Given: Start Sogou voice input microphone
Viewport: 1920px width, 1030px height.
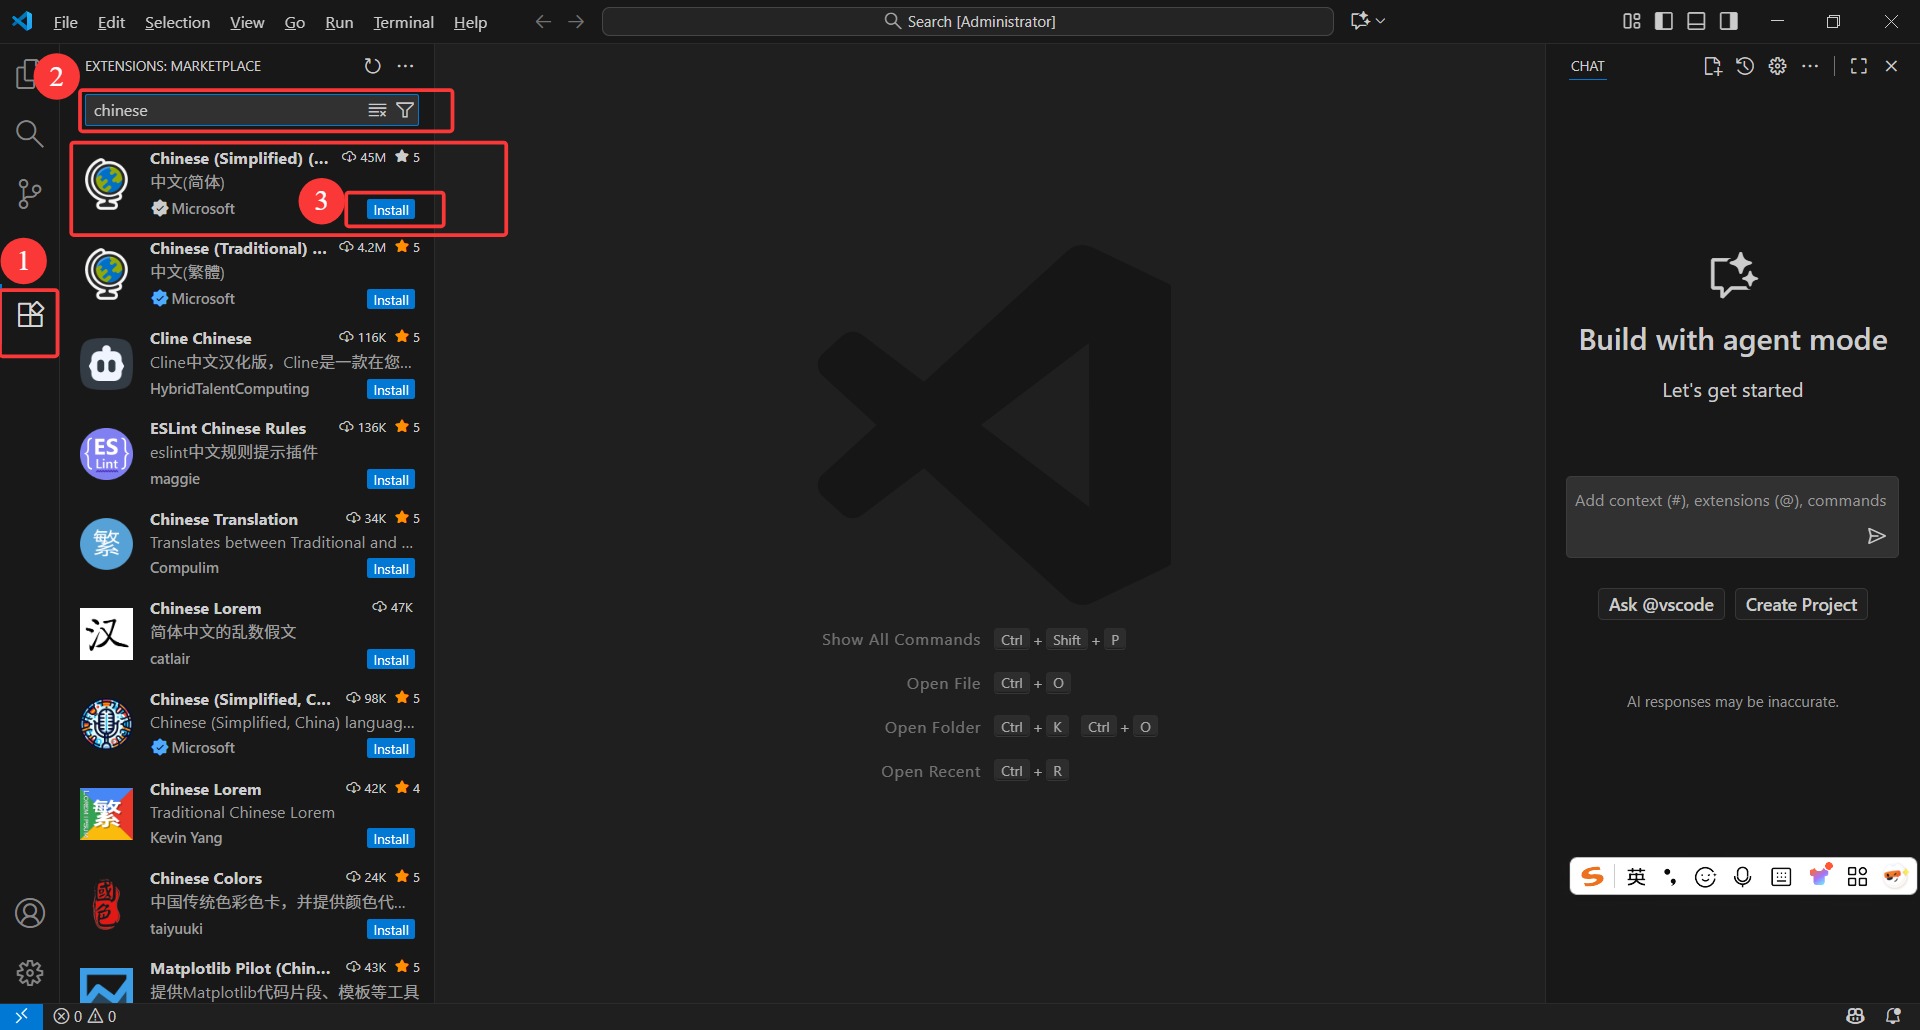Looking at the screenshot, I should point(1743,877).
